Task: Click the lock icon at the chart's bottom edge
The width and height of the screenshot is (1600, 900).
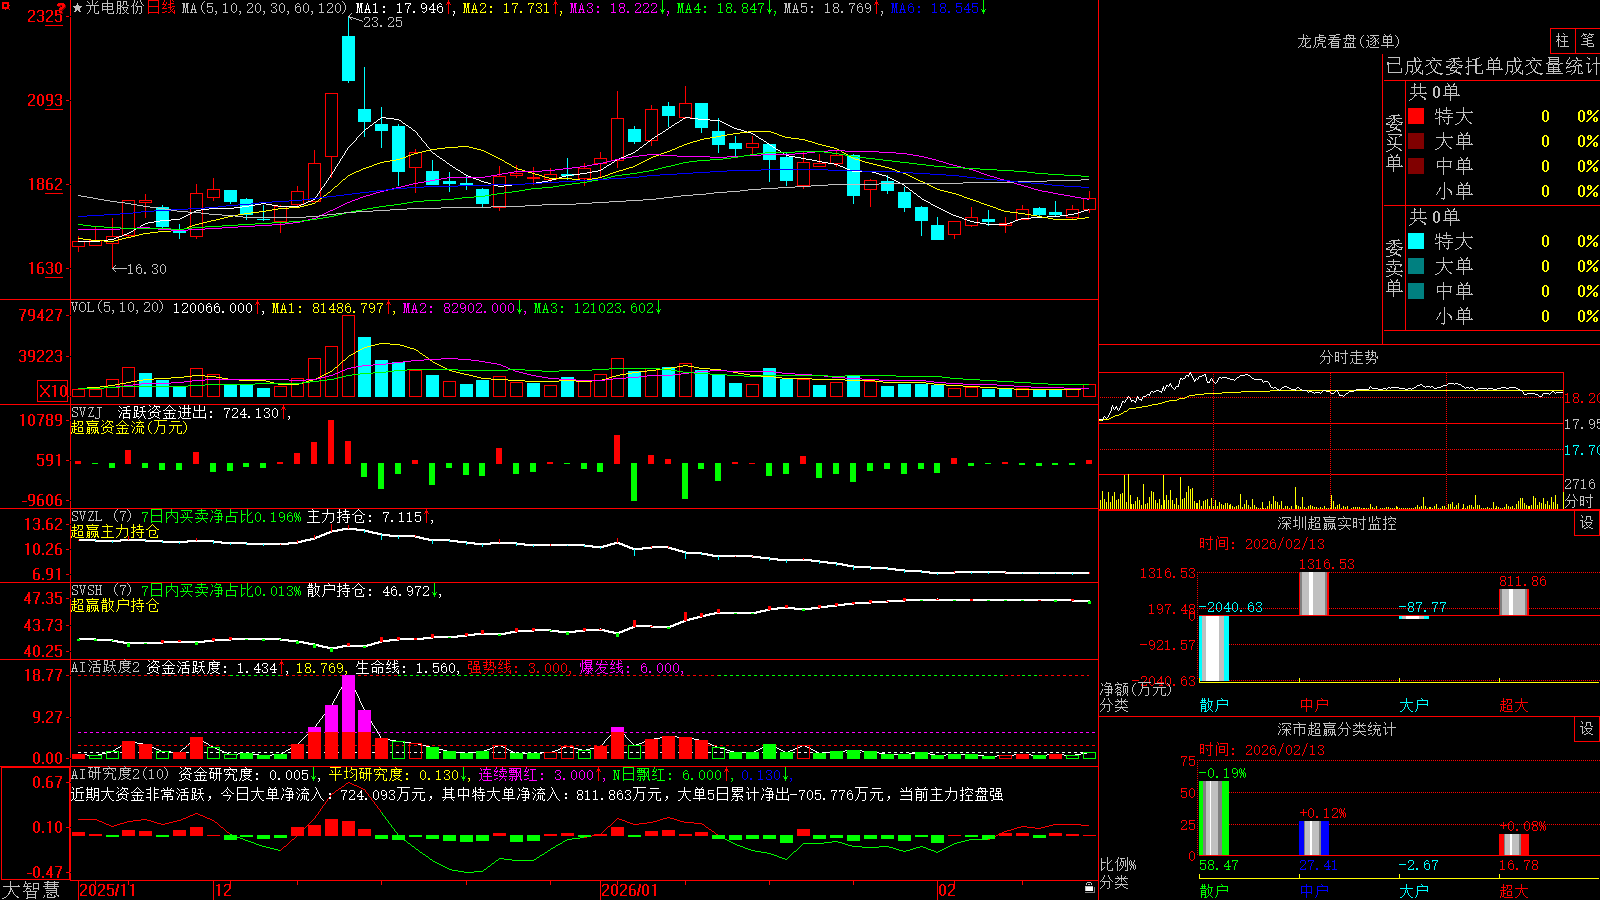Action: pyautogui.click(x=1089, y=887)
